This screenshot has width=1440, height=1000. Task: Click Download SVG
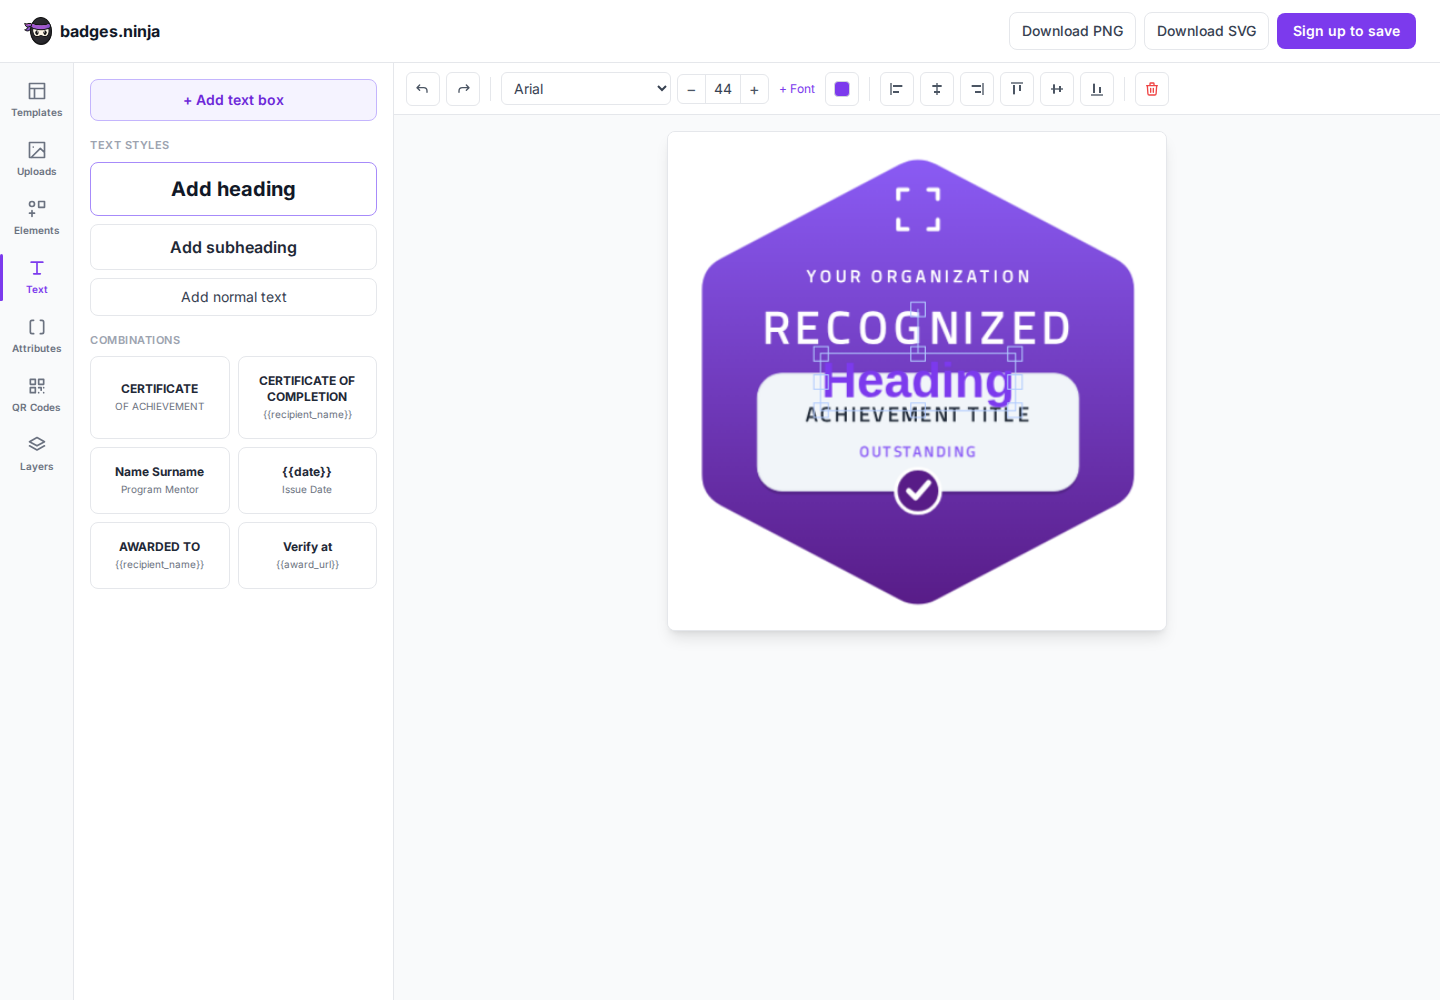coord(1206,31)
